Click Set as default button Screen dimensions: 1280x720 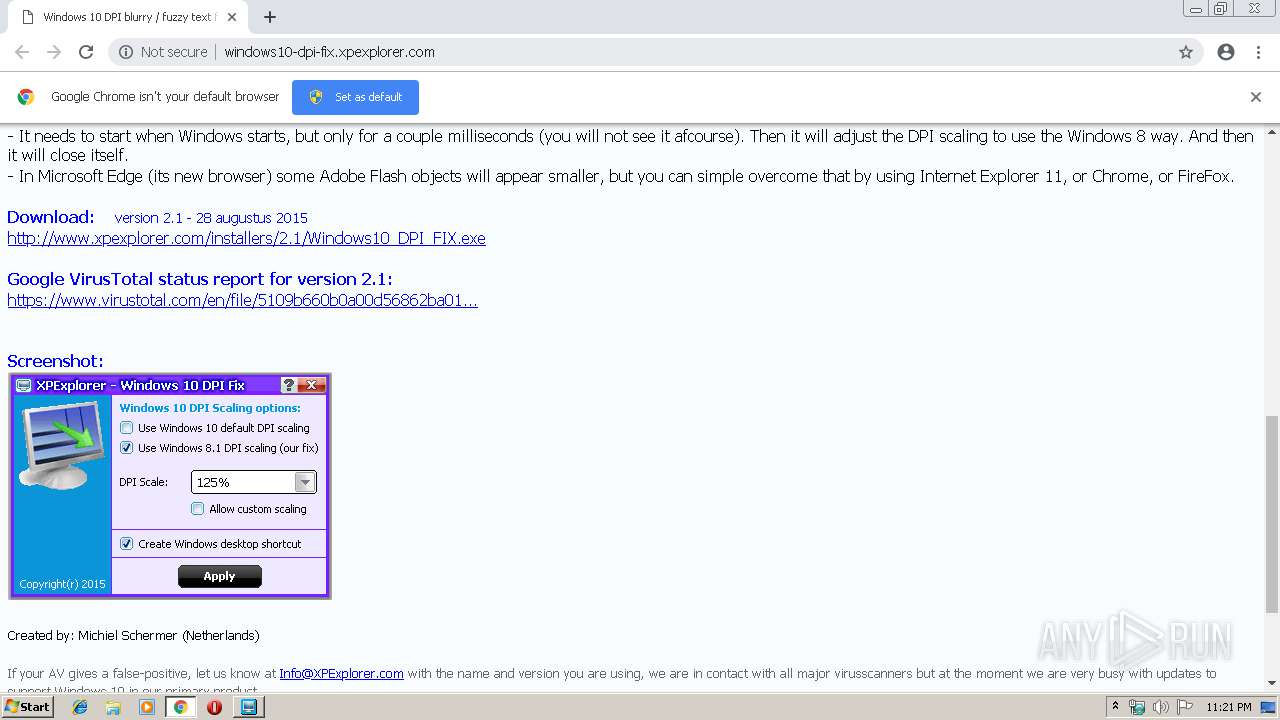(x=355, y=97)
